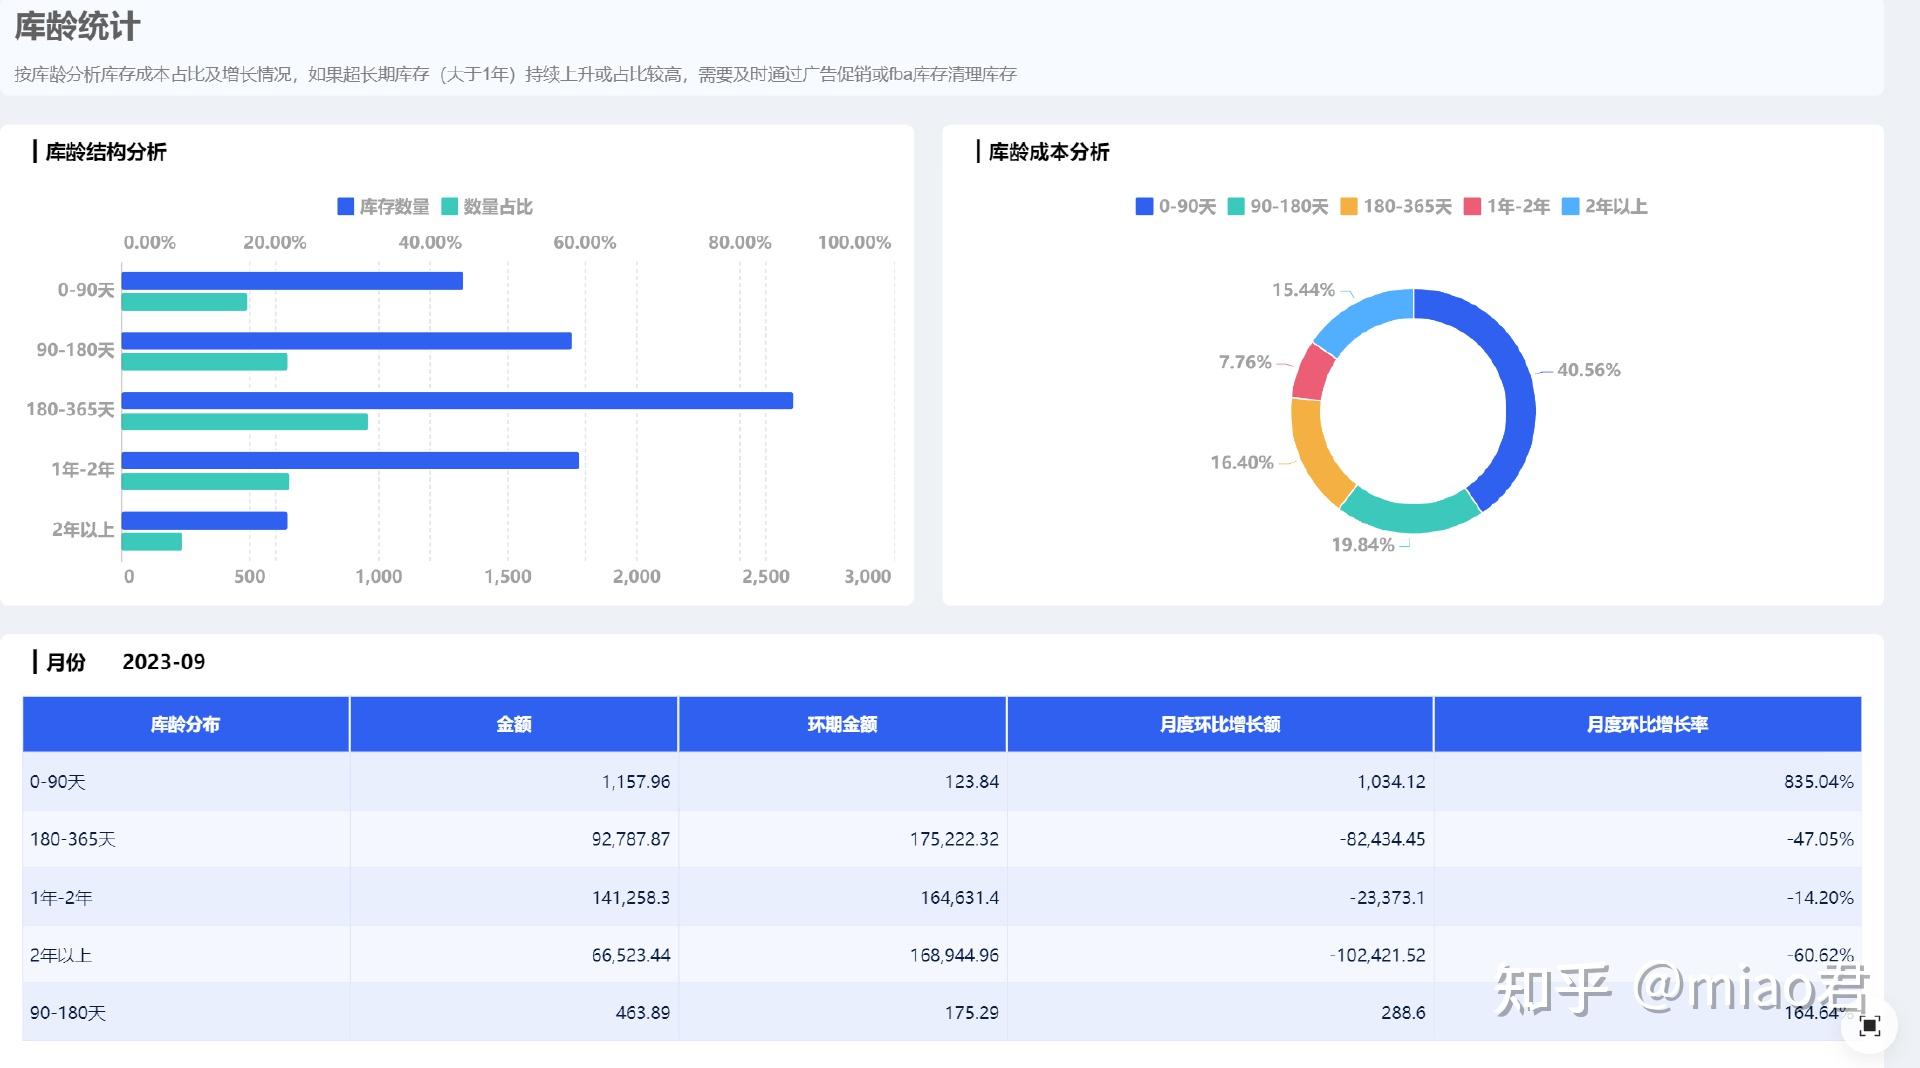Image resolution: width=1920 pixels, height=1068 pixels.
Task: Click the fullscreen icon at bottom right
Action: tap(1869, 1025)
